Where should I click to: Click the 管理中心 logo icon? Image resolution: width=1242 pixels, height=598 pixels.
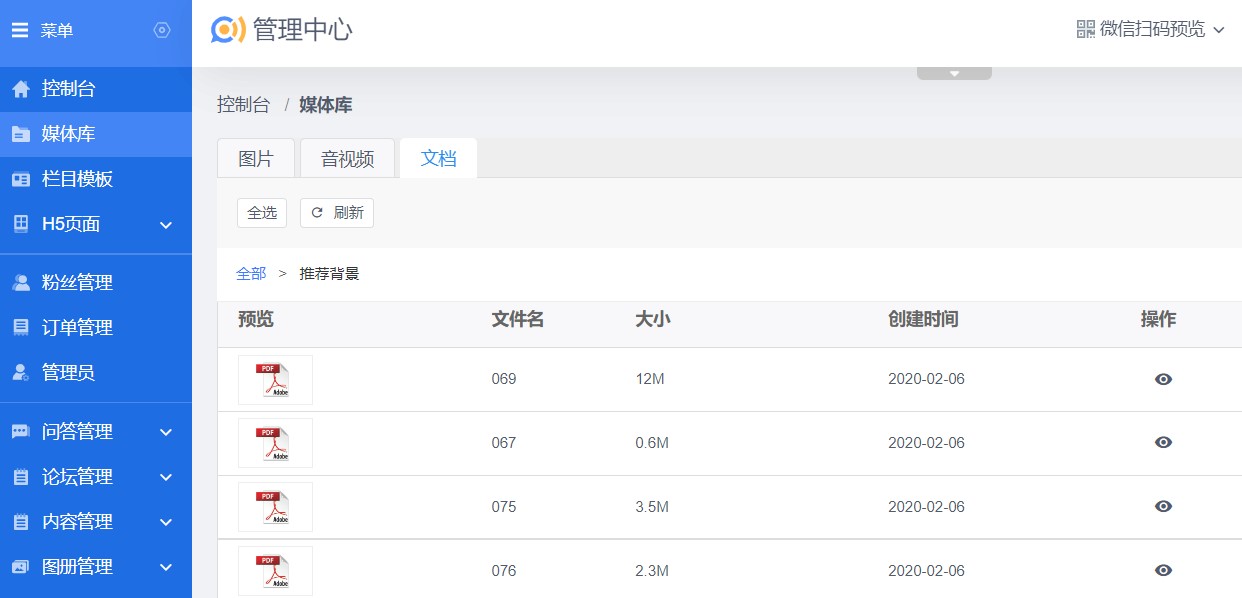pos(228,30)
